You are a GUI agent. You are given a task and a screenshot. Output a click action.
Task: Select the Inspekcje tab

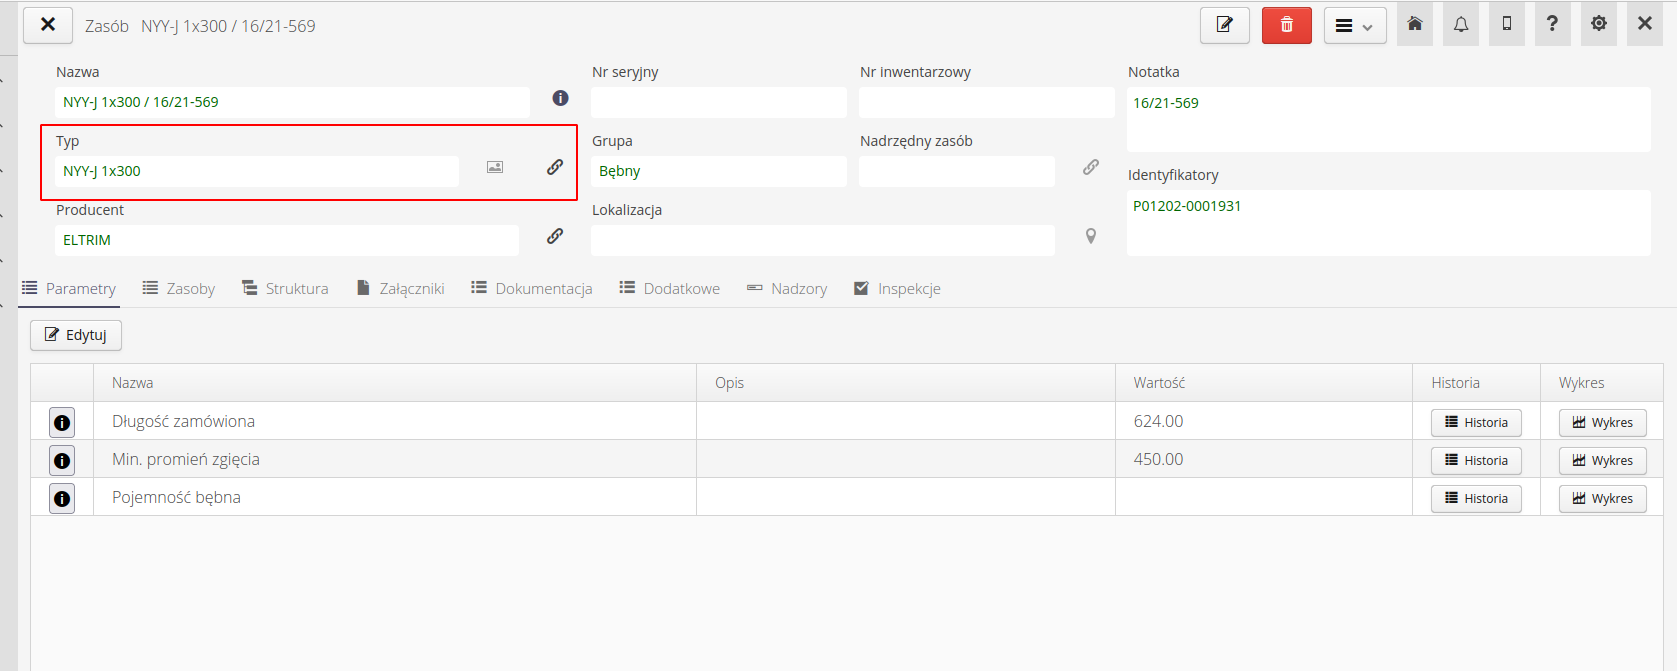[897, 289]
